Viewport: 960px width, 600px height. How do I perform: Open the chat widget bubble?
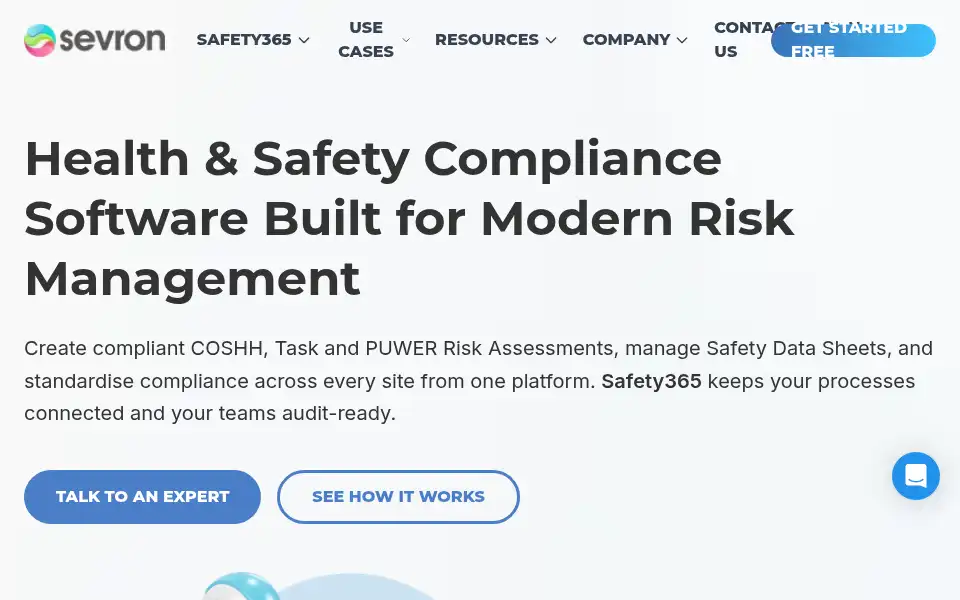915,476
